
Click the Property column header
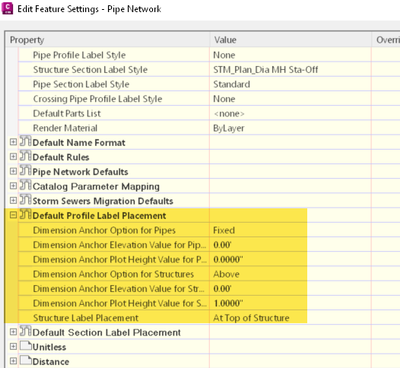pos(108,40)
